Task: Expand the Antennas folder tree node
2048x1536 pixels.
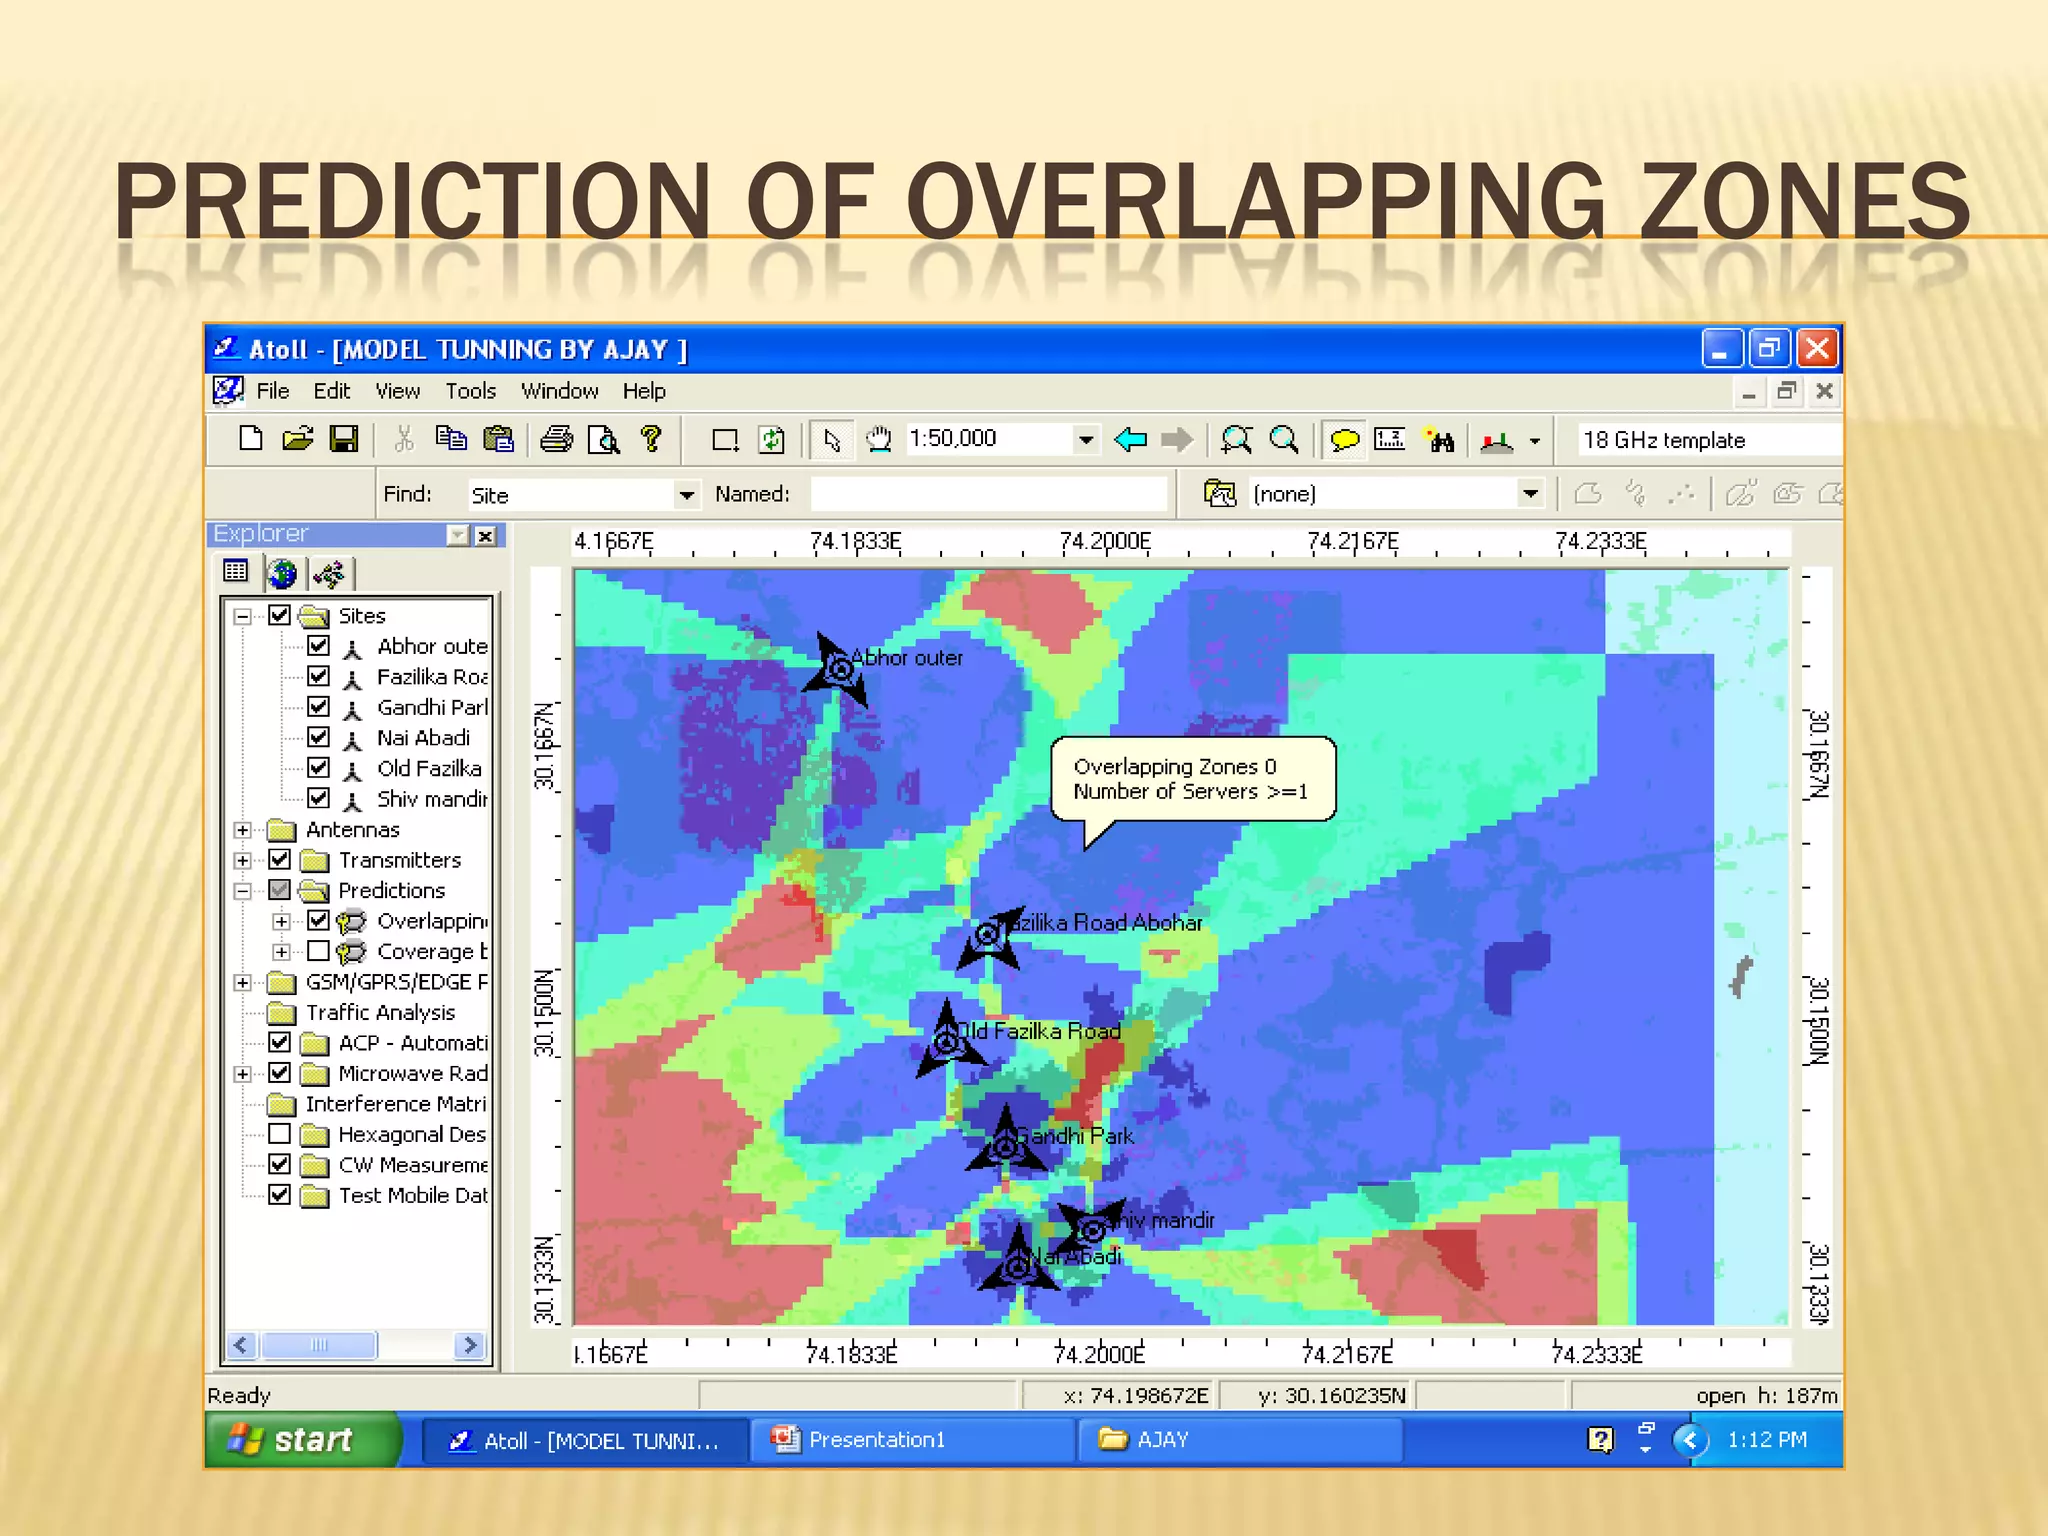Action: 242,830
